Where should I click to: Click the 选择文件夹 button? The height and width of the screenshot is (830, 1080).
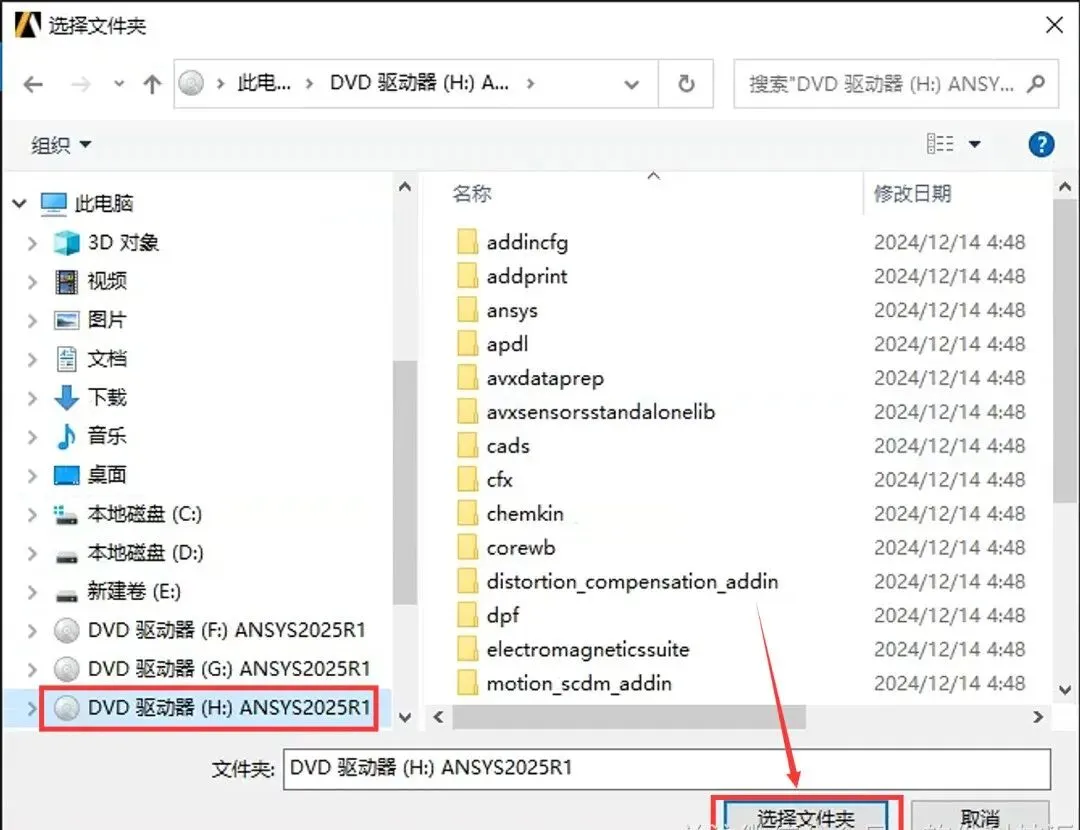click(x=806, y=817)
